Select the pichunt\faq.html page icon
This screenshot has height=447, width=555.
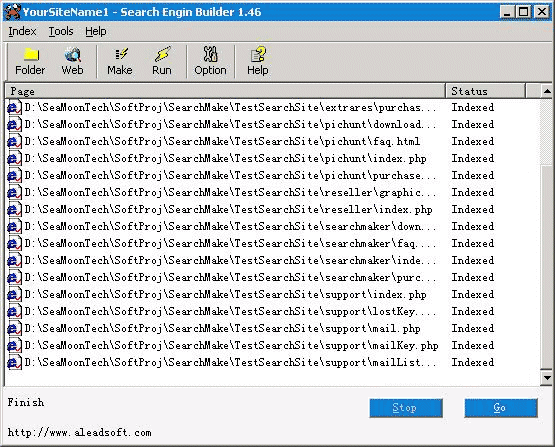tap(14, 142)
